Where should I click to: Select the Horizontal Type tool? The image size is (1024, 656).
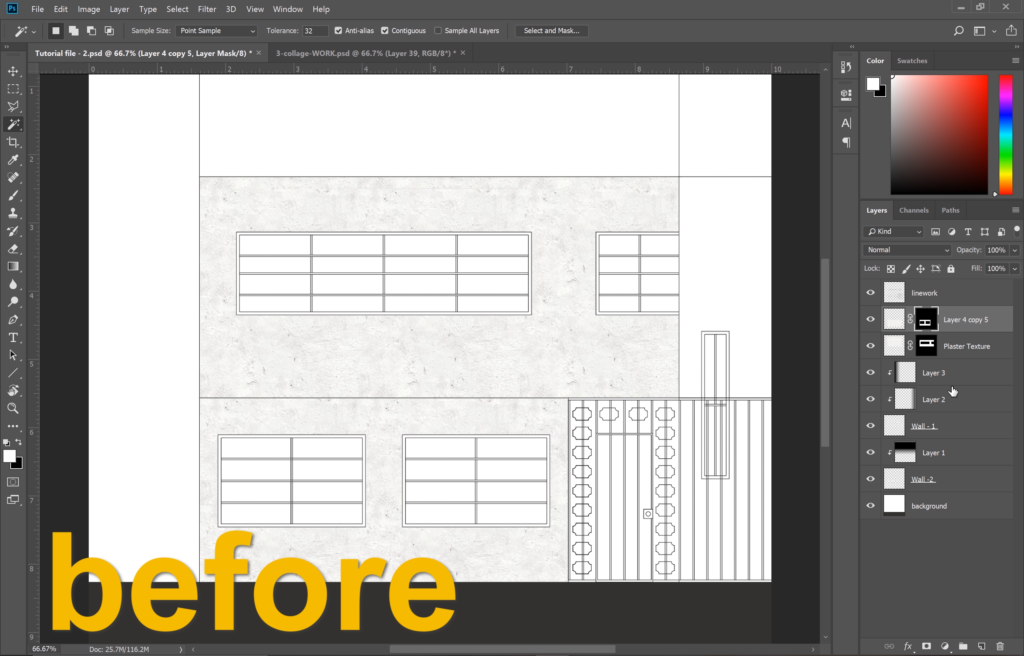[x=13, y=337]
